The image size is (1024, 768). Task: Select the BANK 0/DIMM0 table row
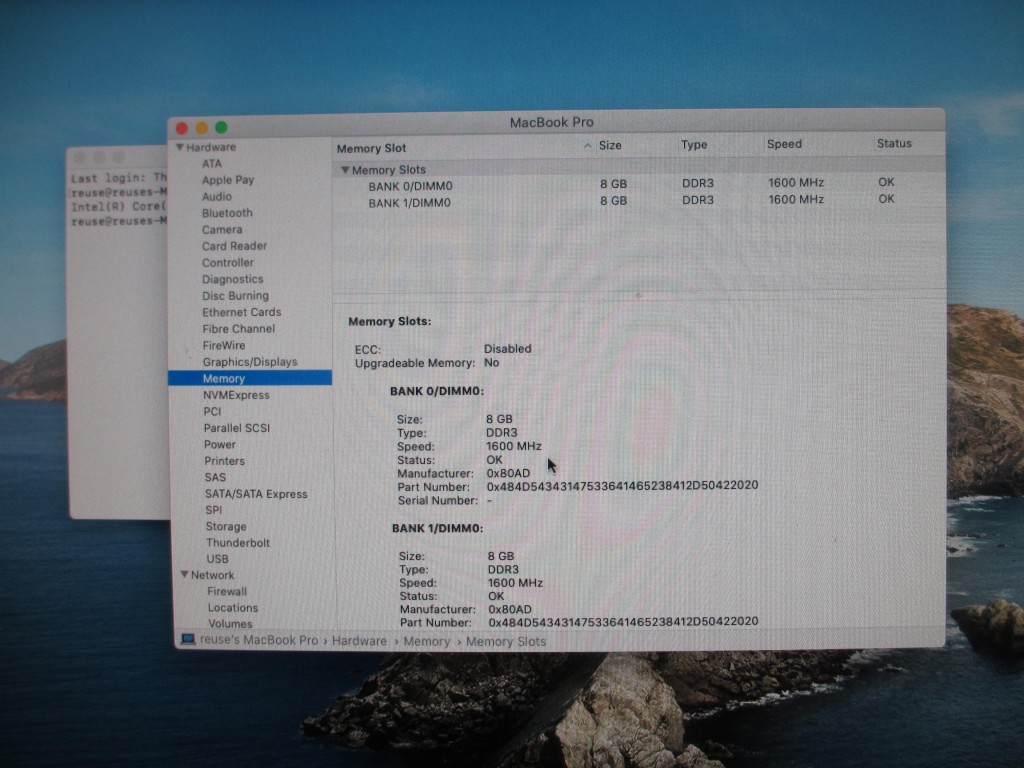(639, 185)
